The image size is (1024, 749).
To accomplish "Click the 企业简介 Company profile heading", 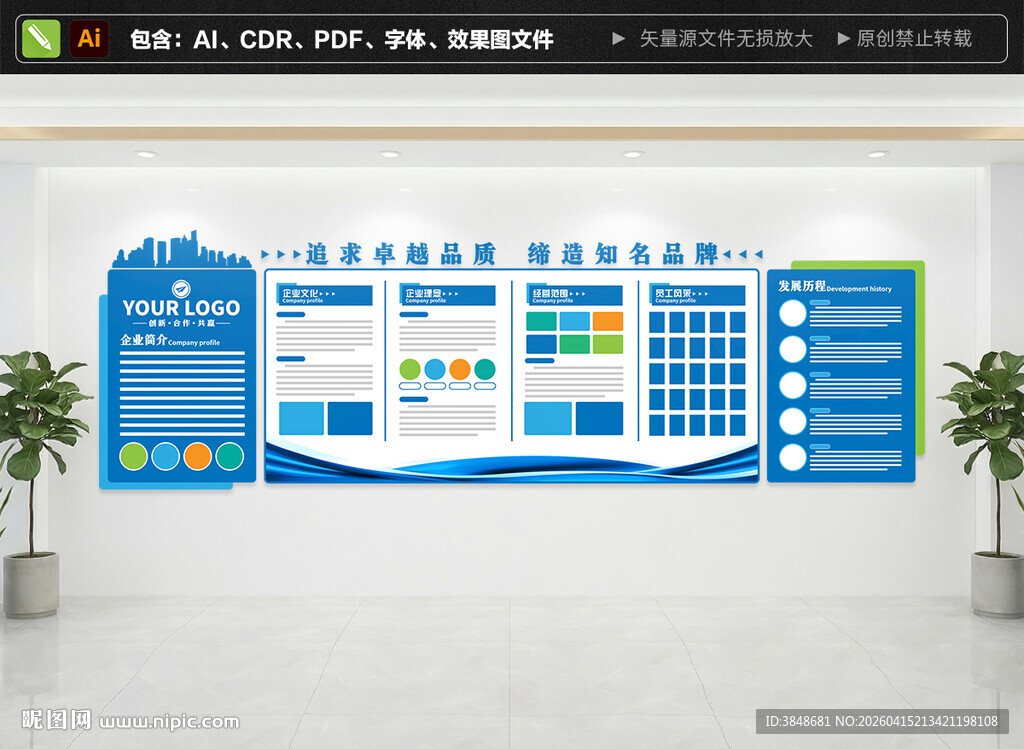I will (x=170, y=340).
